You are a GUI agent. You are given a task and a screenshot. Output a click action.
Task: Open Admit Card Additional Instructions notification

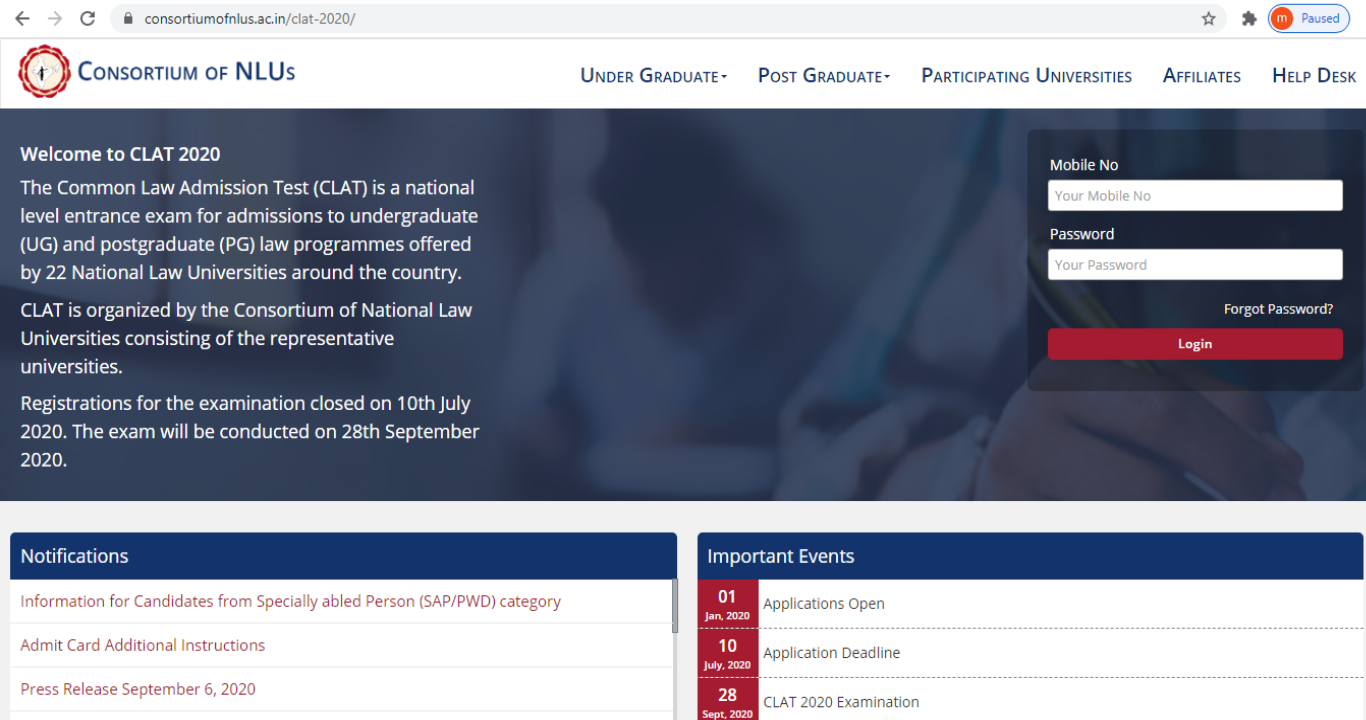click(x=142, y=646)
